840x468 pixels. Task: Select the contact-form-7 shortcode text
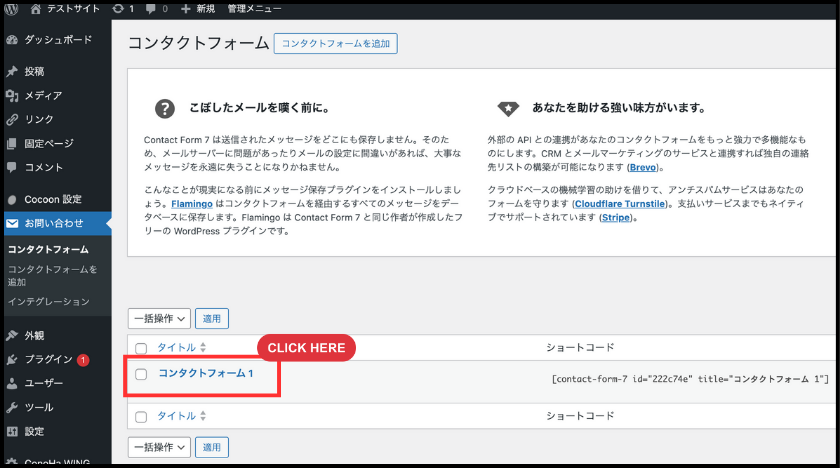(x=691, y=379)
